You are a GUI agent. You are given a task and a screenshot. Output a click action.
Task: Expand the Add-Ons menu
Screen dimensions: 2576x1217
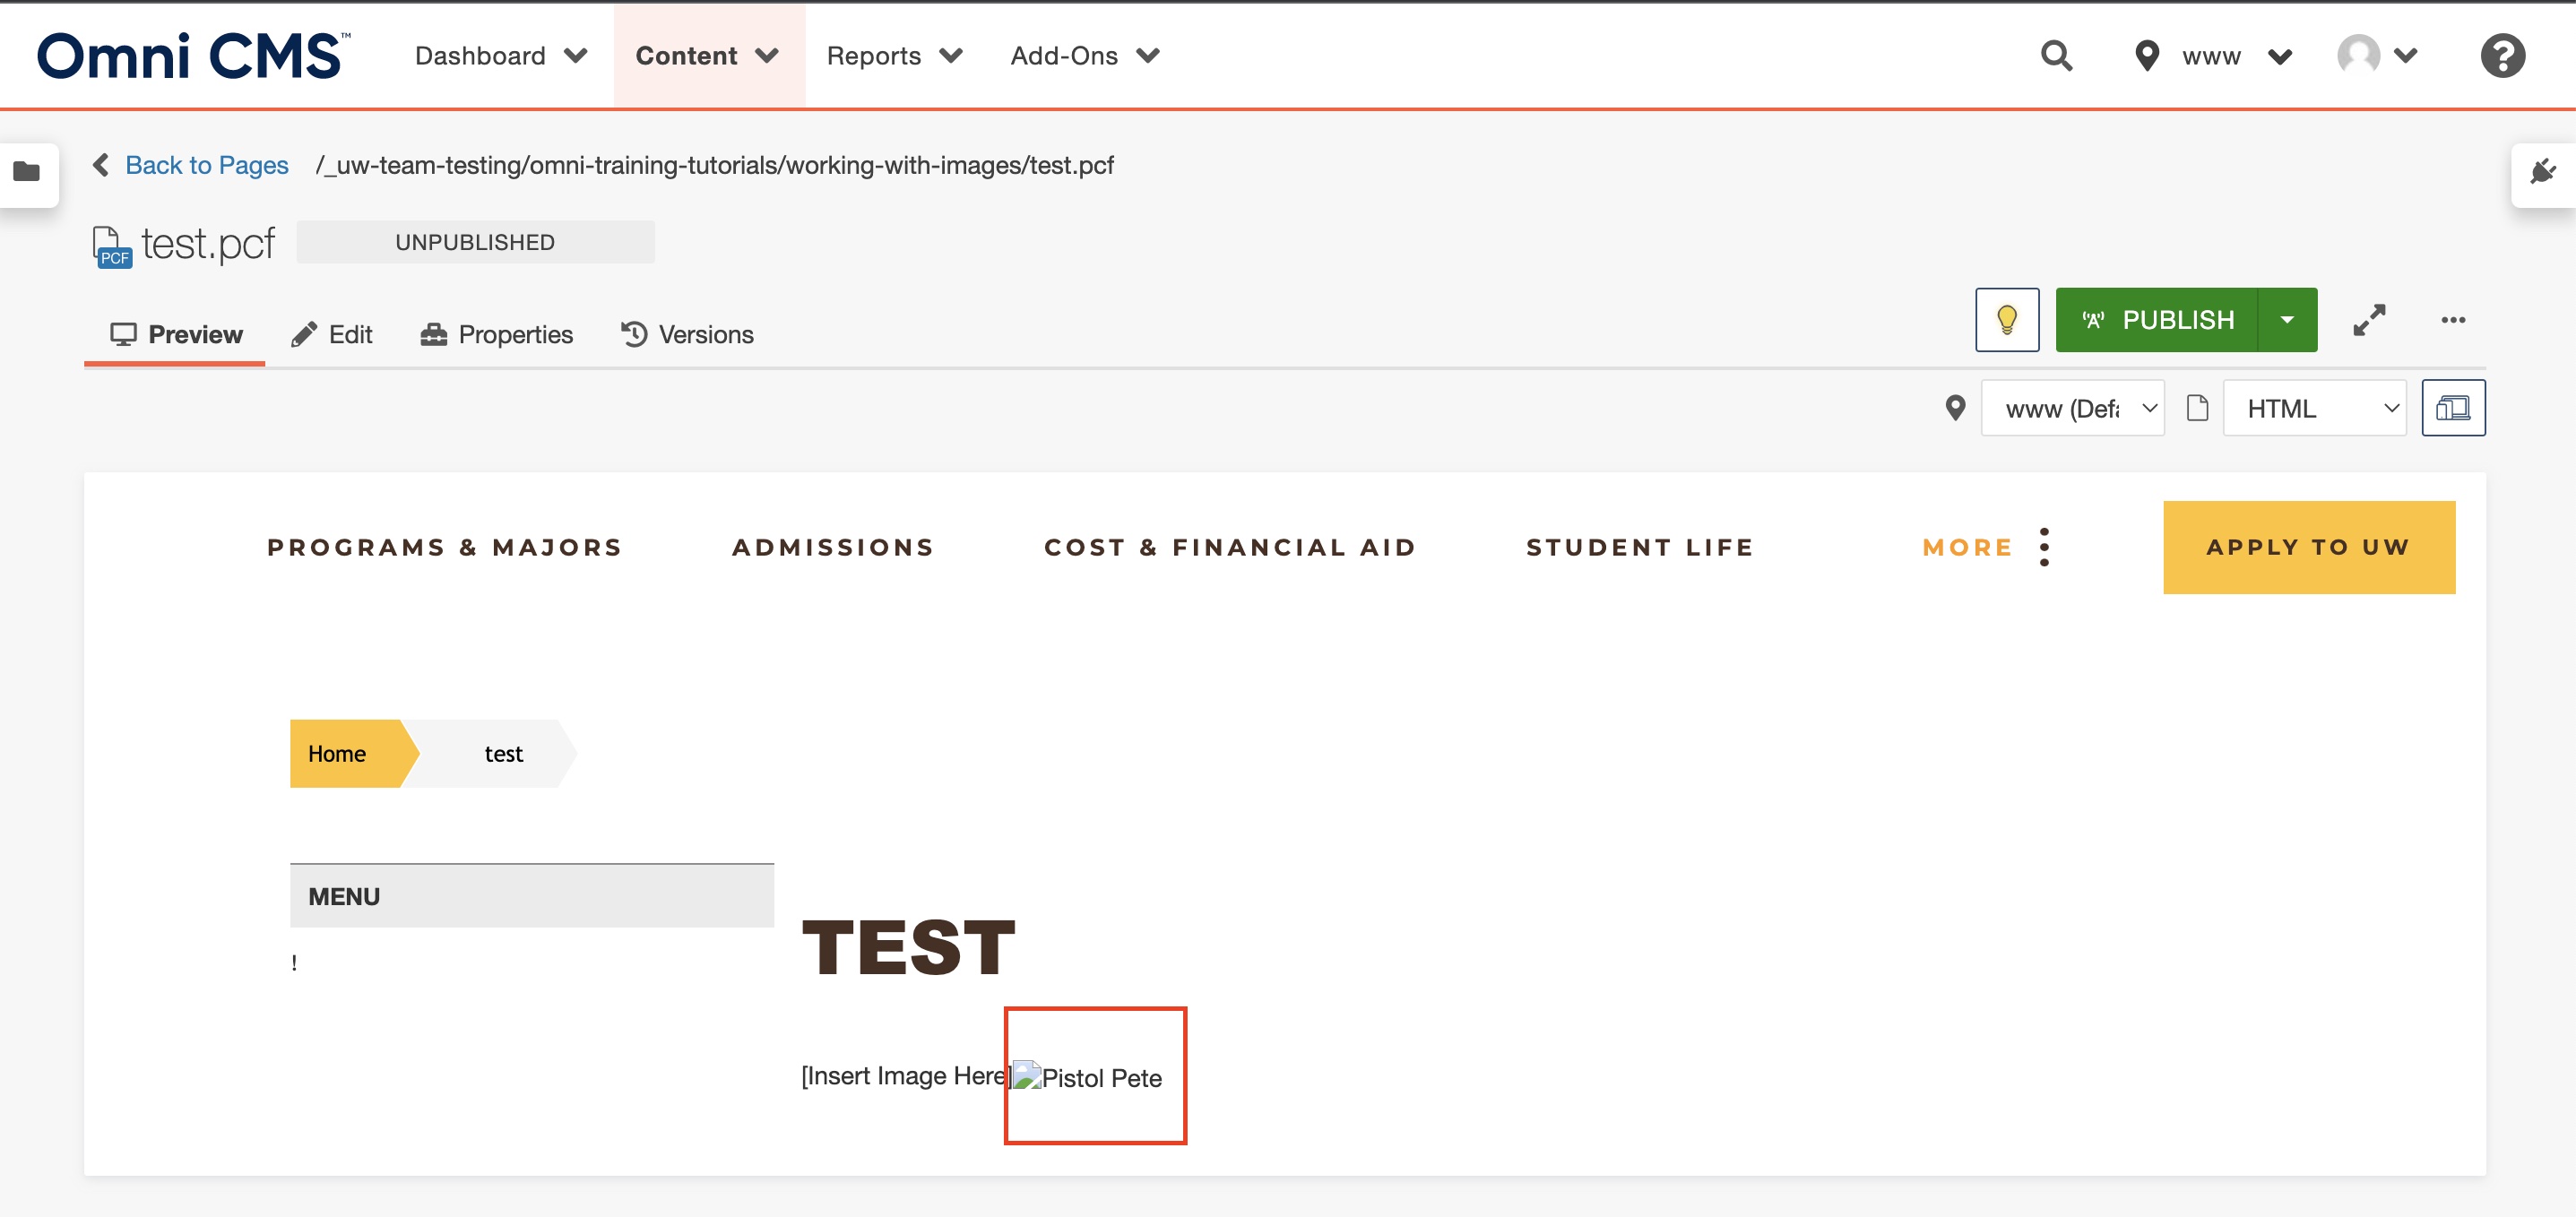coord(1085,56)
